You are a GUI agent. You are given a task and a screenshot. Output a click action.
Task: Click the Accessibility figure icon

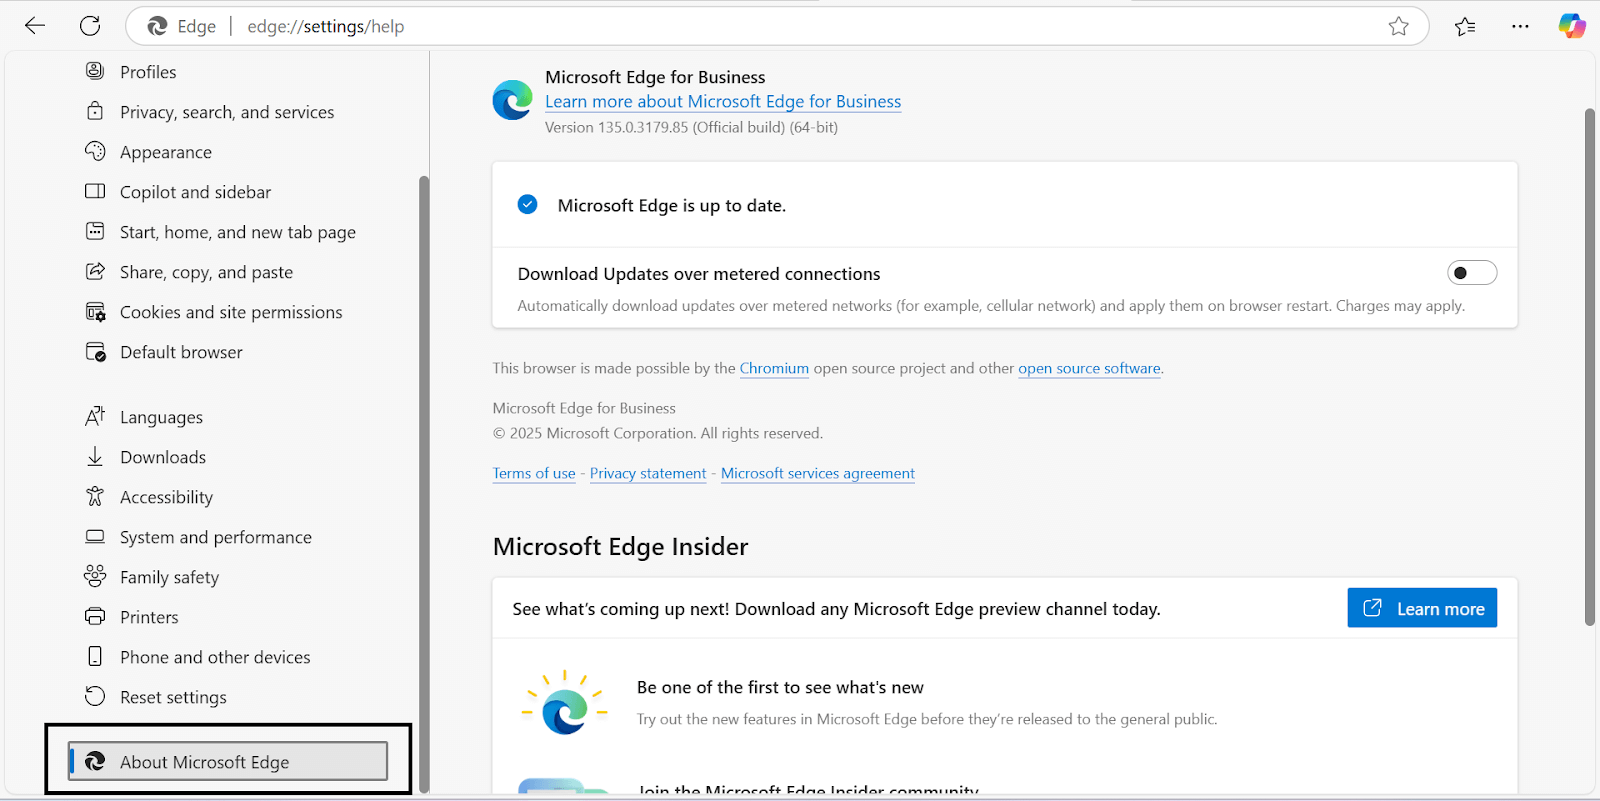(x=95, y=496)
